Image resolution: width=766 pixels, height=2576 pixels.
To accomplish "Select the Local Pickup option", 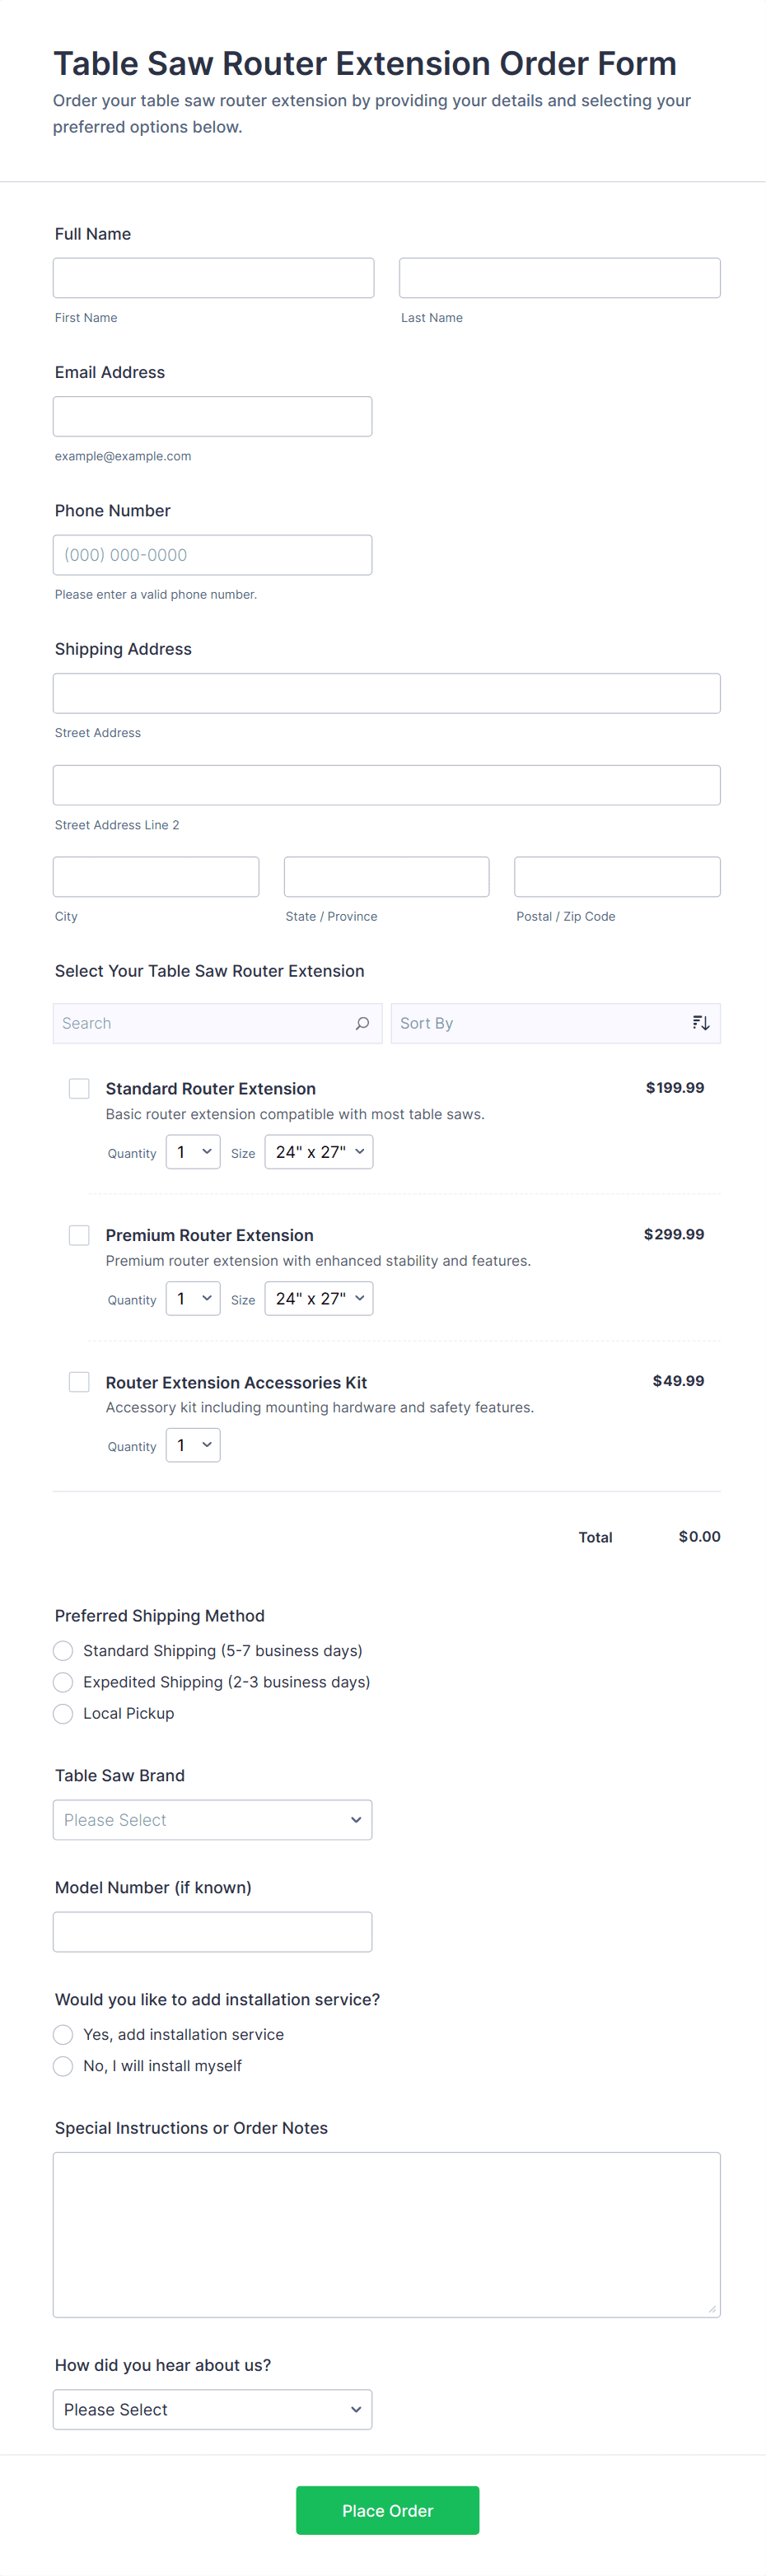I will click(63, 1714).
